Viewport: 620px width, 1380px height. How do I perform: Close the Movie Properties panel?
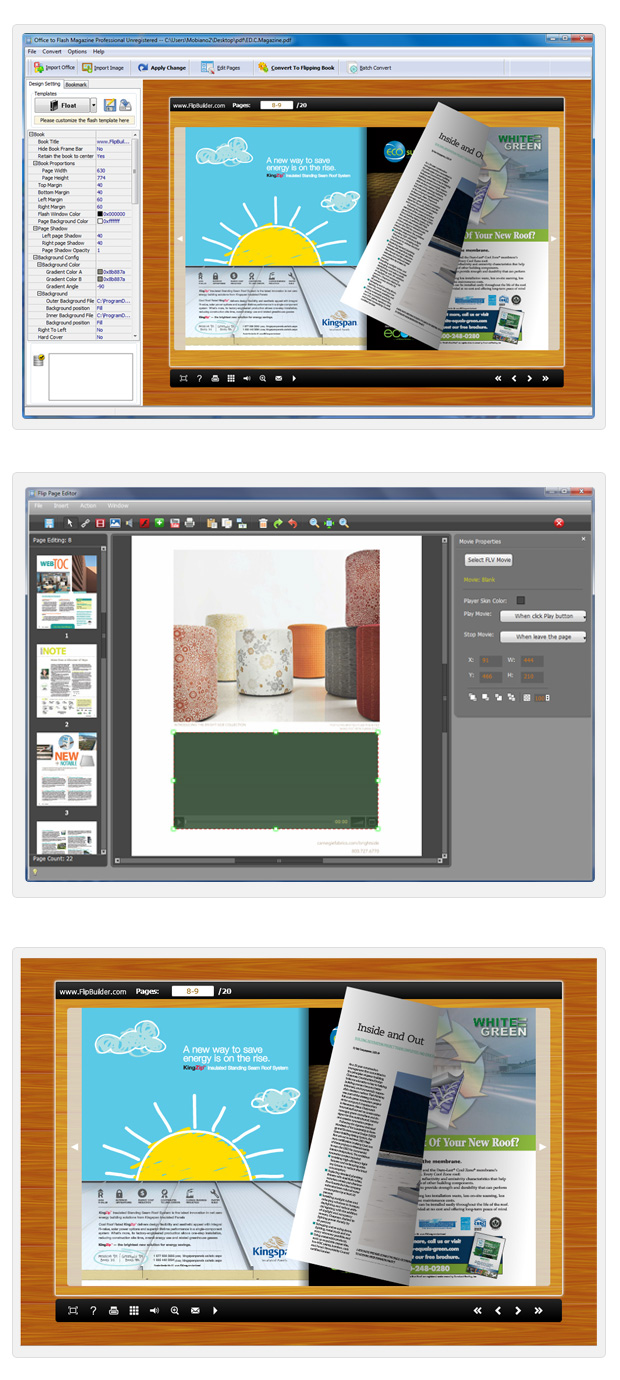tap(584, 539)
